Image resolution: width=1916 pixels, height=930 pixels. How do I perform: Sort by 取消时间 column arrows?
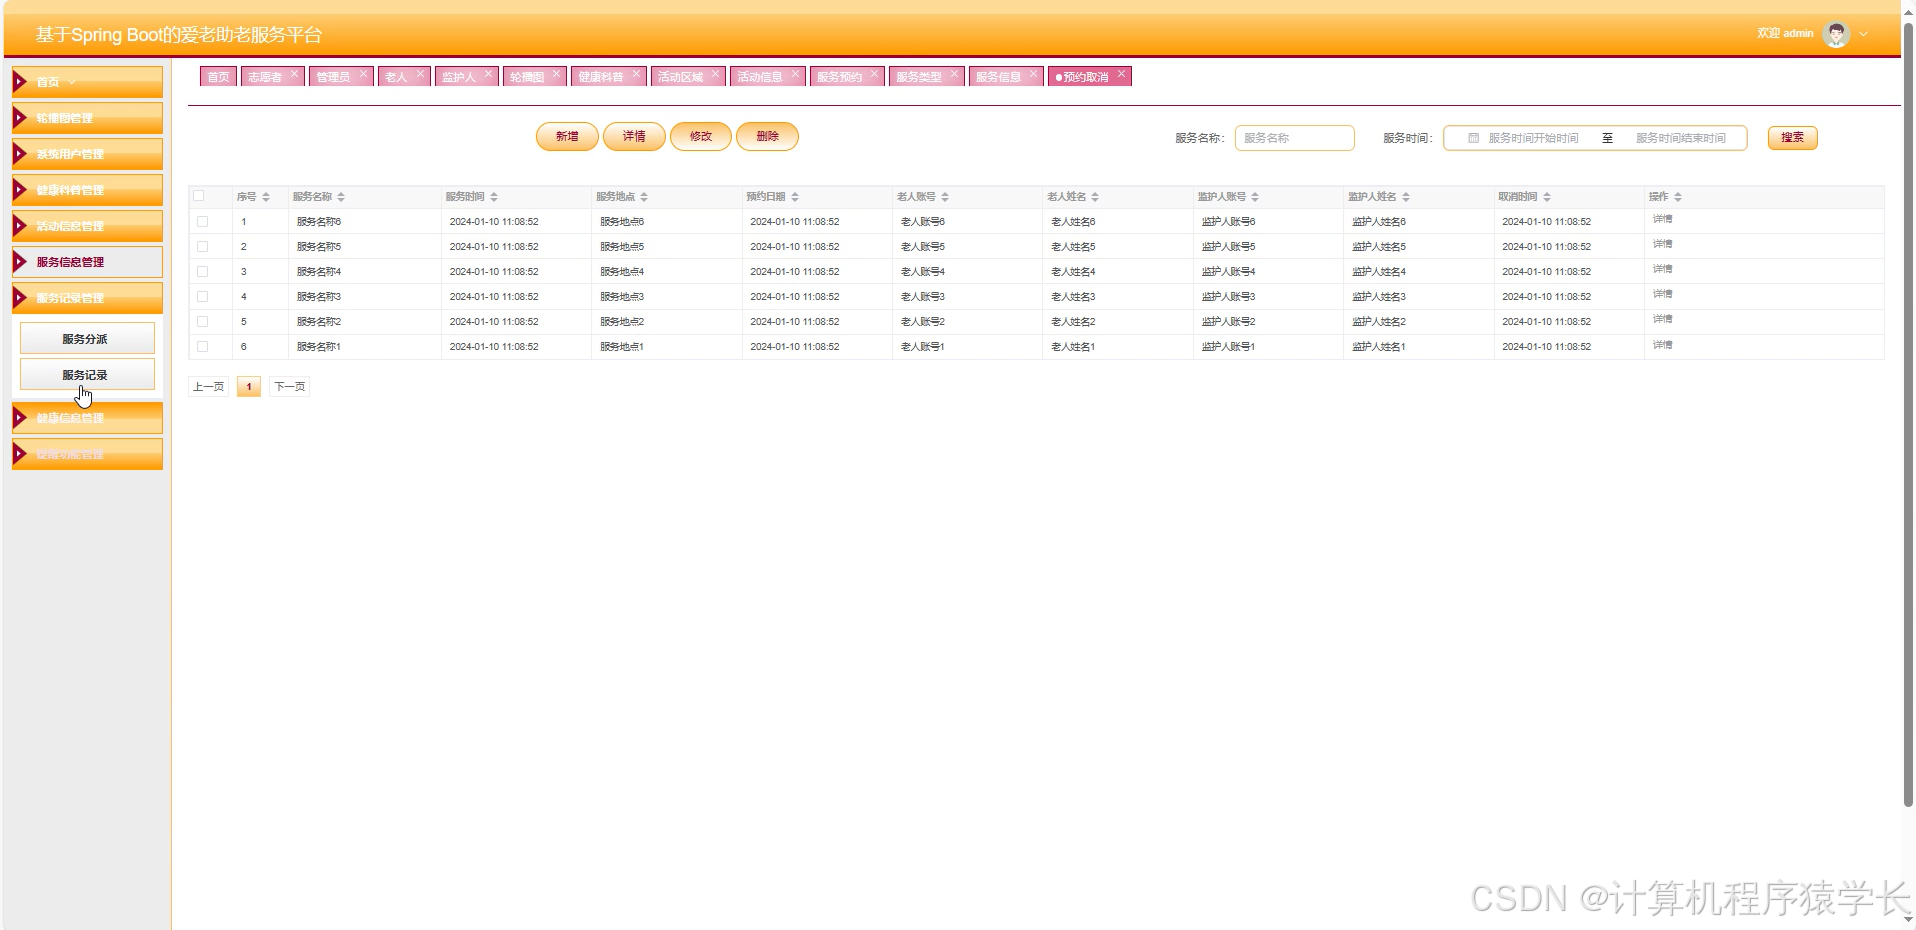click(x=1547, y=197)
